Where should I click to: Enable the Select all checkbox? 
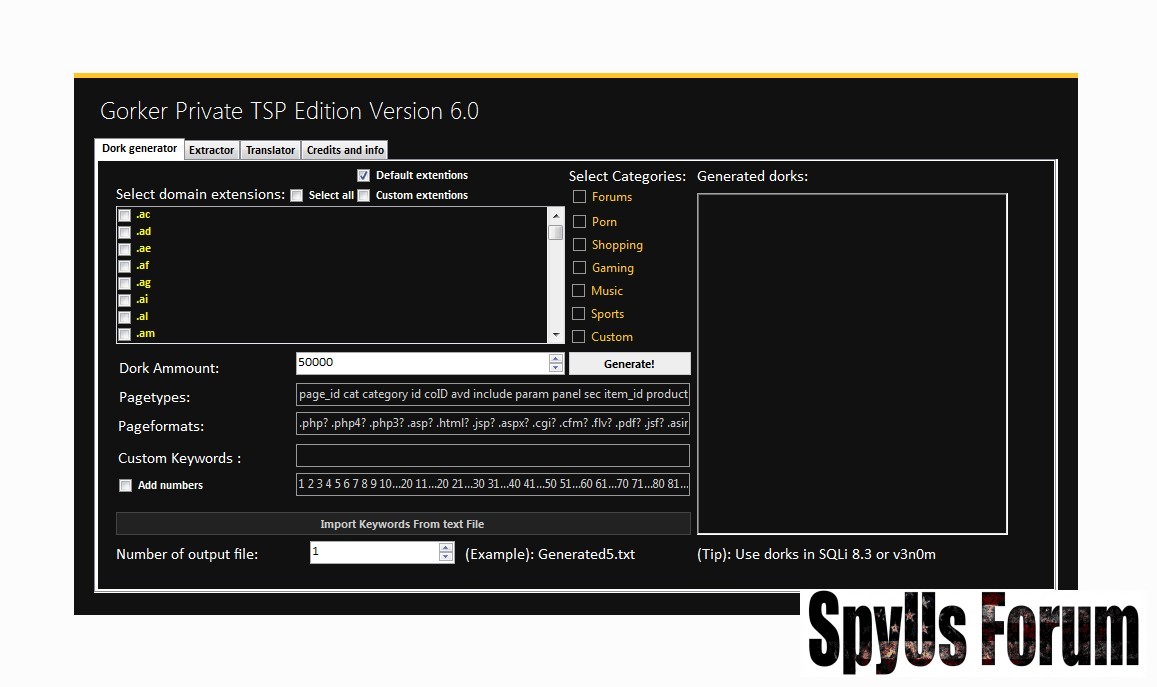pyautogui.click(x=297, y=196)
